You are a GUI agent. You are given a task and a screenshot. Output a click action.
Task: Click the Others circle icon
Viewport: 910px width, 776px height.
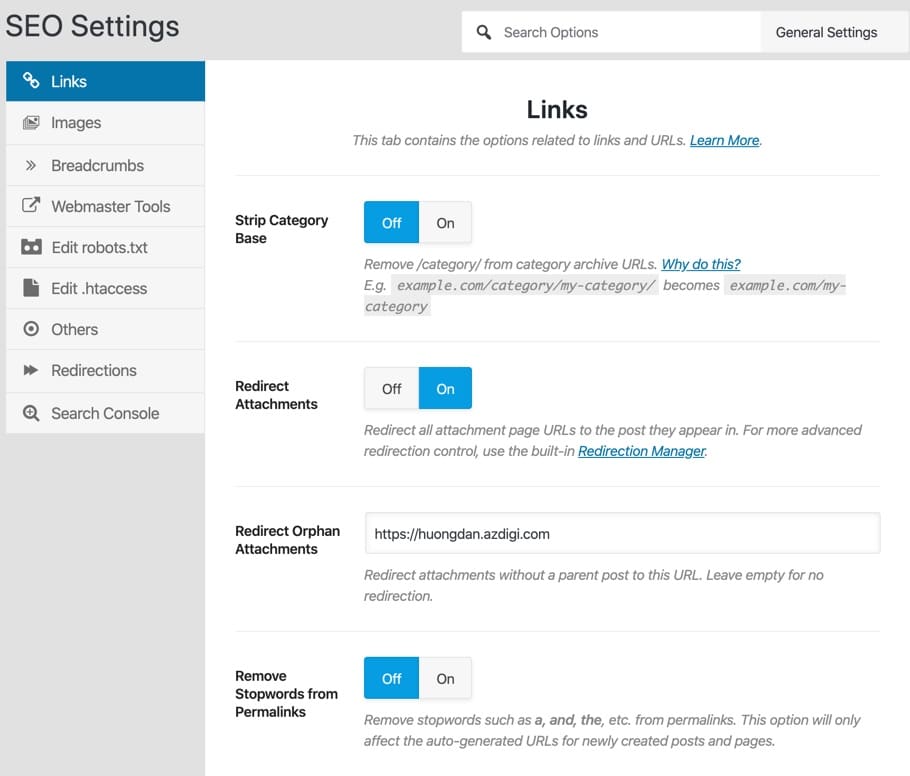coord(31,329)
